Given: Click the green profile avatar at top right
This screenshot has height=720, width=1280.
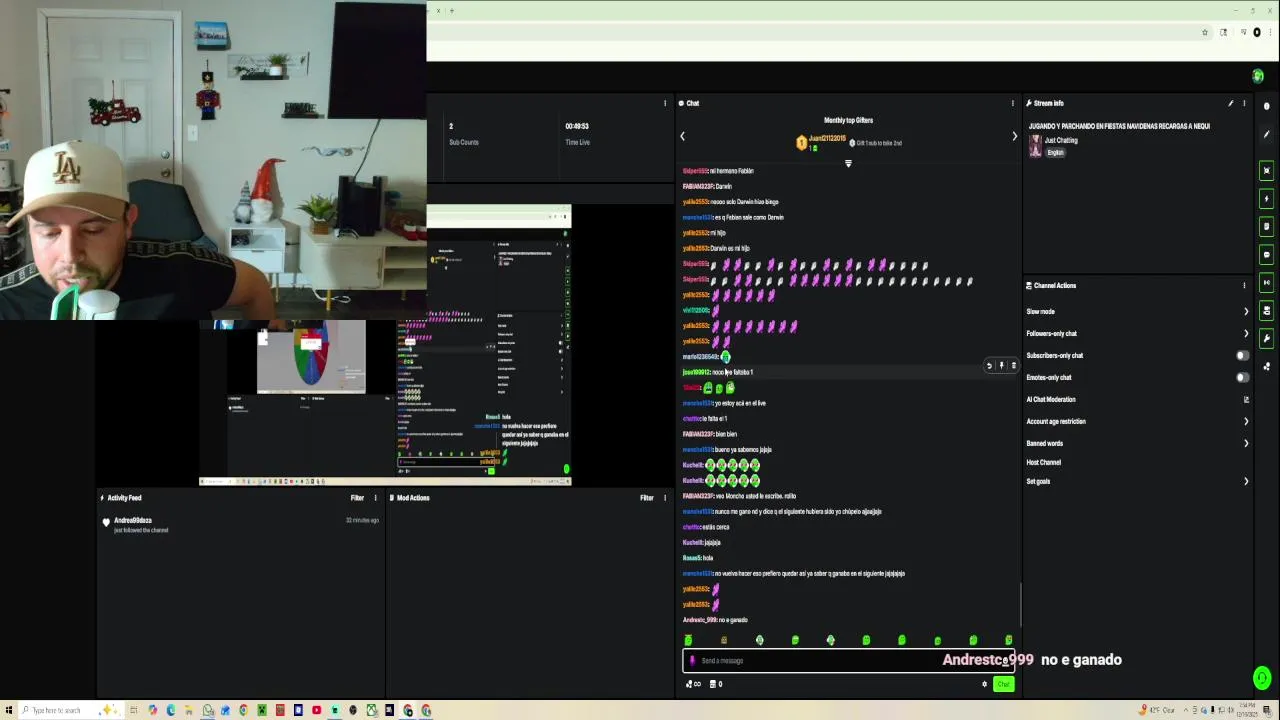Looking at the screenshot, I should (1258, 76).
